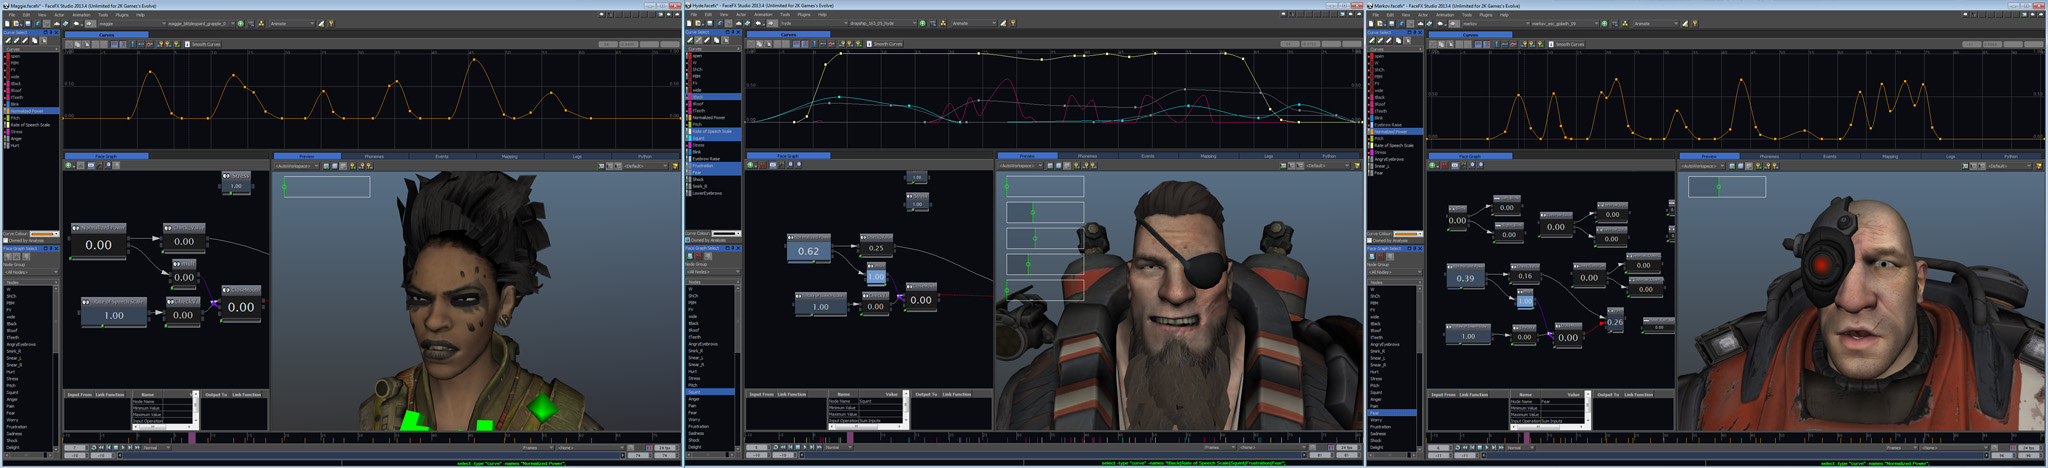Click the last zoom icon in Maggie's Face Graph toolbar

coord(116,165)
